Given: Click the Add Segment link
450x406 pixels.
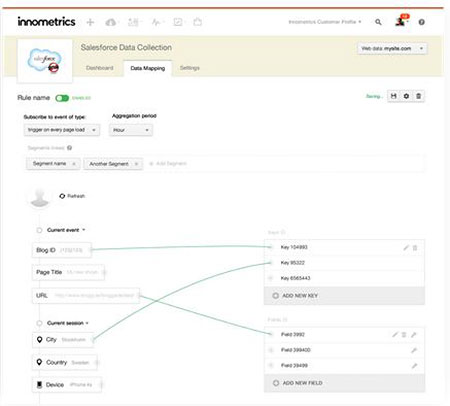Looking at the screenshot, I should coord(168,164).
